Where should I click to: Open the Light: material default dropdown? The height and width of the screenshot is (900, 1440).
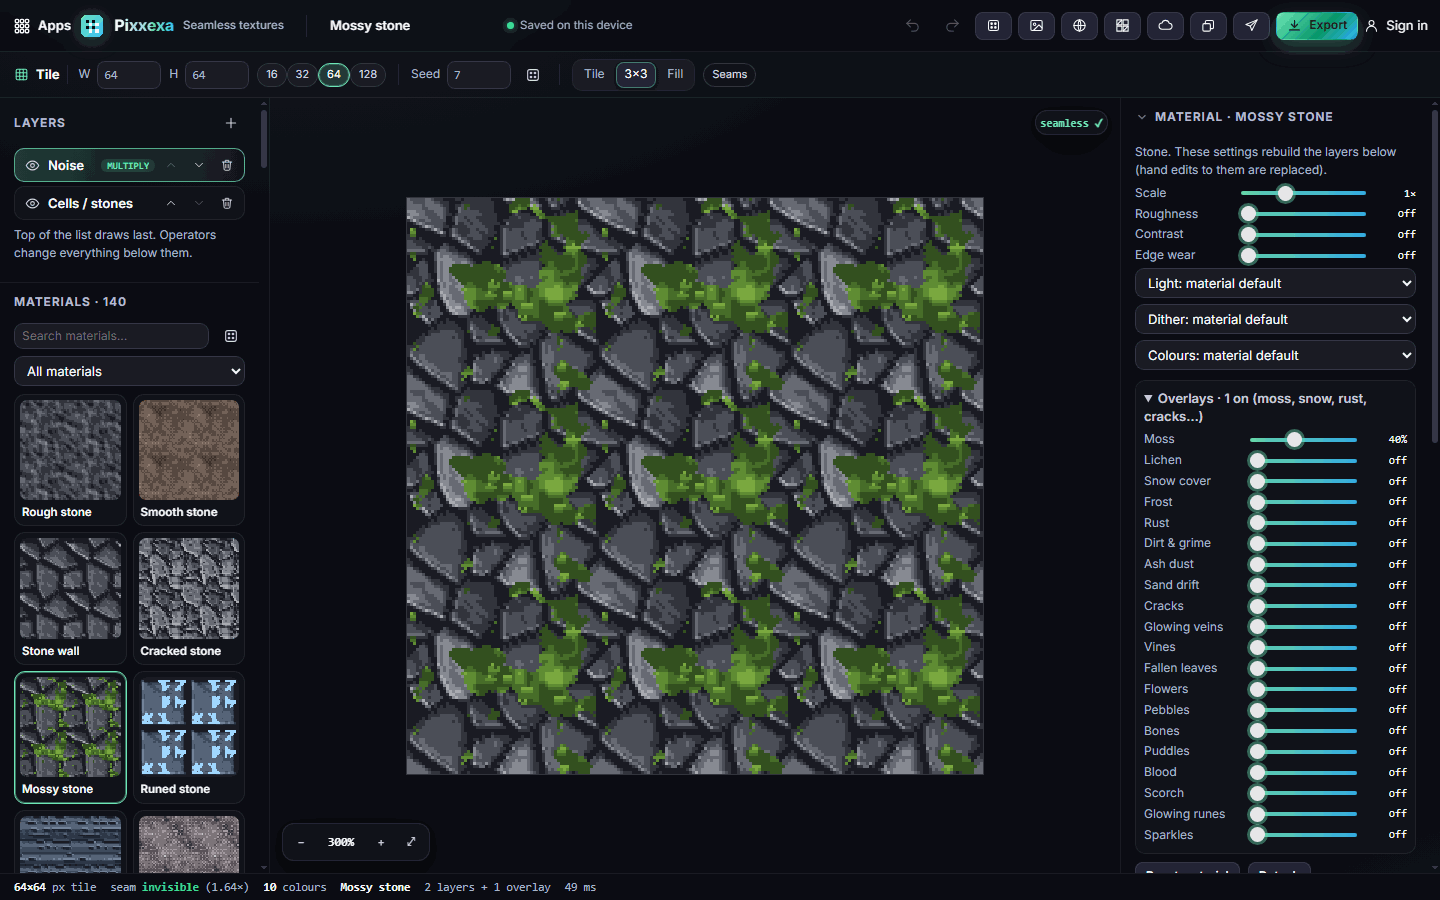click(1275, 284)
